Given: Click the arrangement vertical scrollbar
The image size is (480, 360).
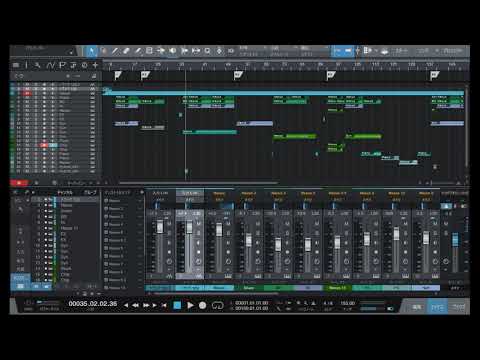Looking at the screenshot, I should point(467,127).
